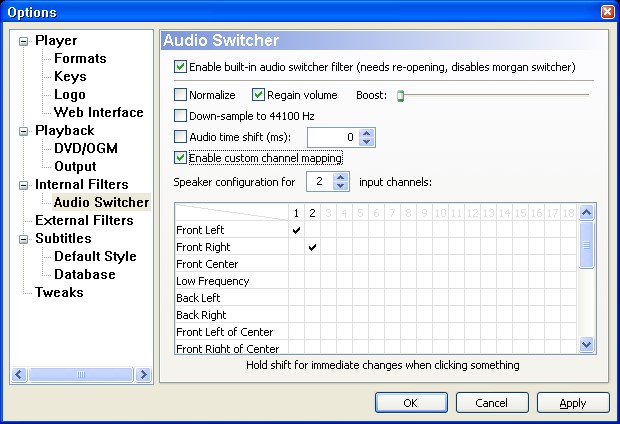620x424 pixels.
Task: Decrease the audio time shift spinner value
Action: click(367, 142)
